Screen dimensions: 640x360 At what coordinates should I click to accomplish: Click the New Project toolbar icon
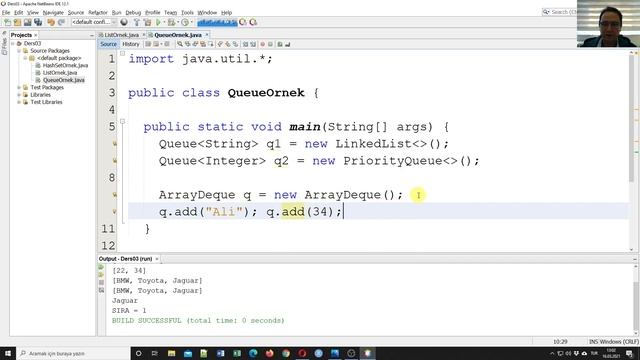point(17,22)
